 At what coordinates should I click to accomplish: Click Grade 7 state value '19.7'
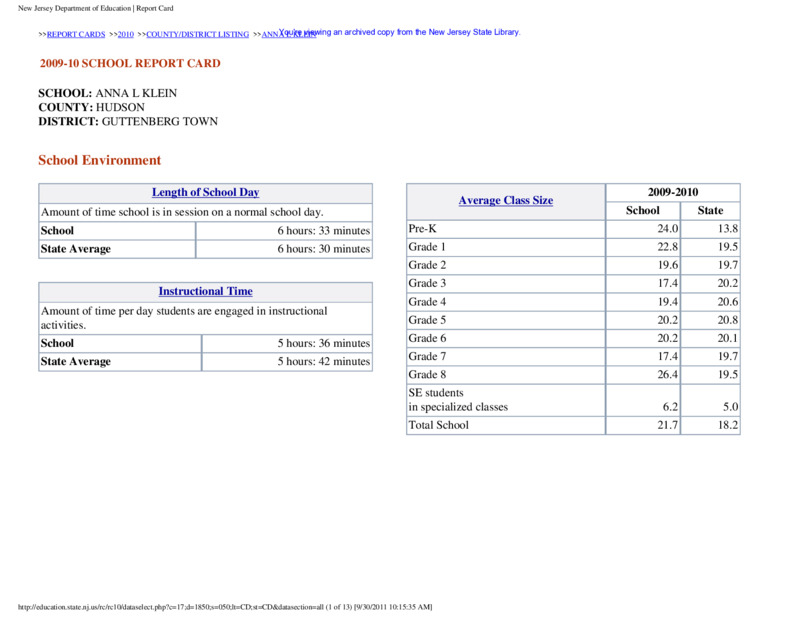[728, 357]
